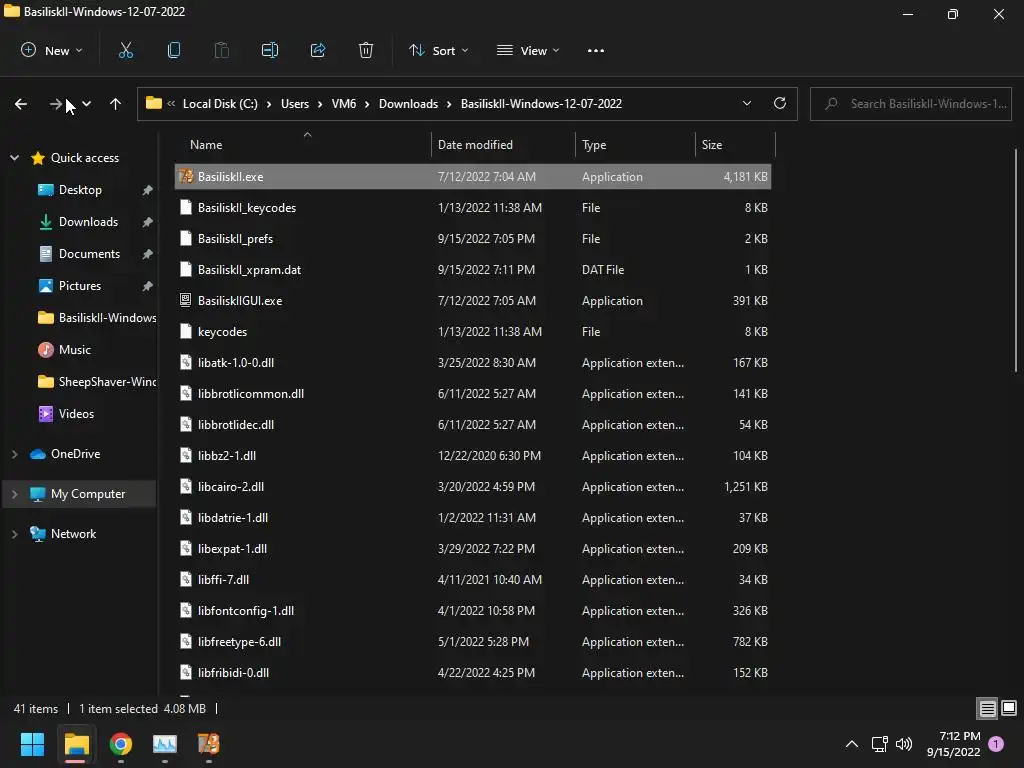Open recent locations dropdown arrow
The width and height of the screenshot is (1024, 768).
click(87, 104)
